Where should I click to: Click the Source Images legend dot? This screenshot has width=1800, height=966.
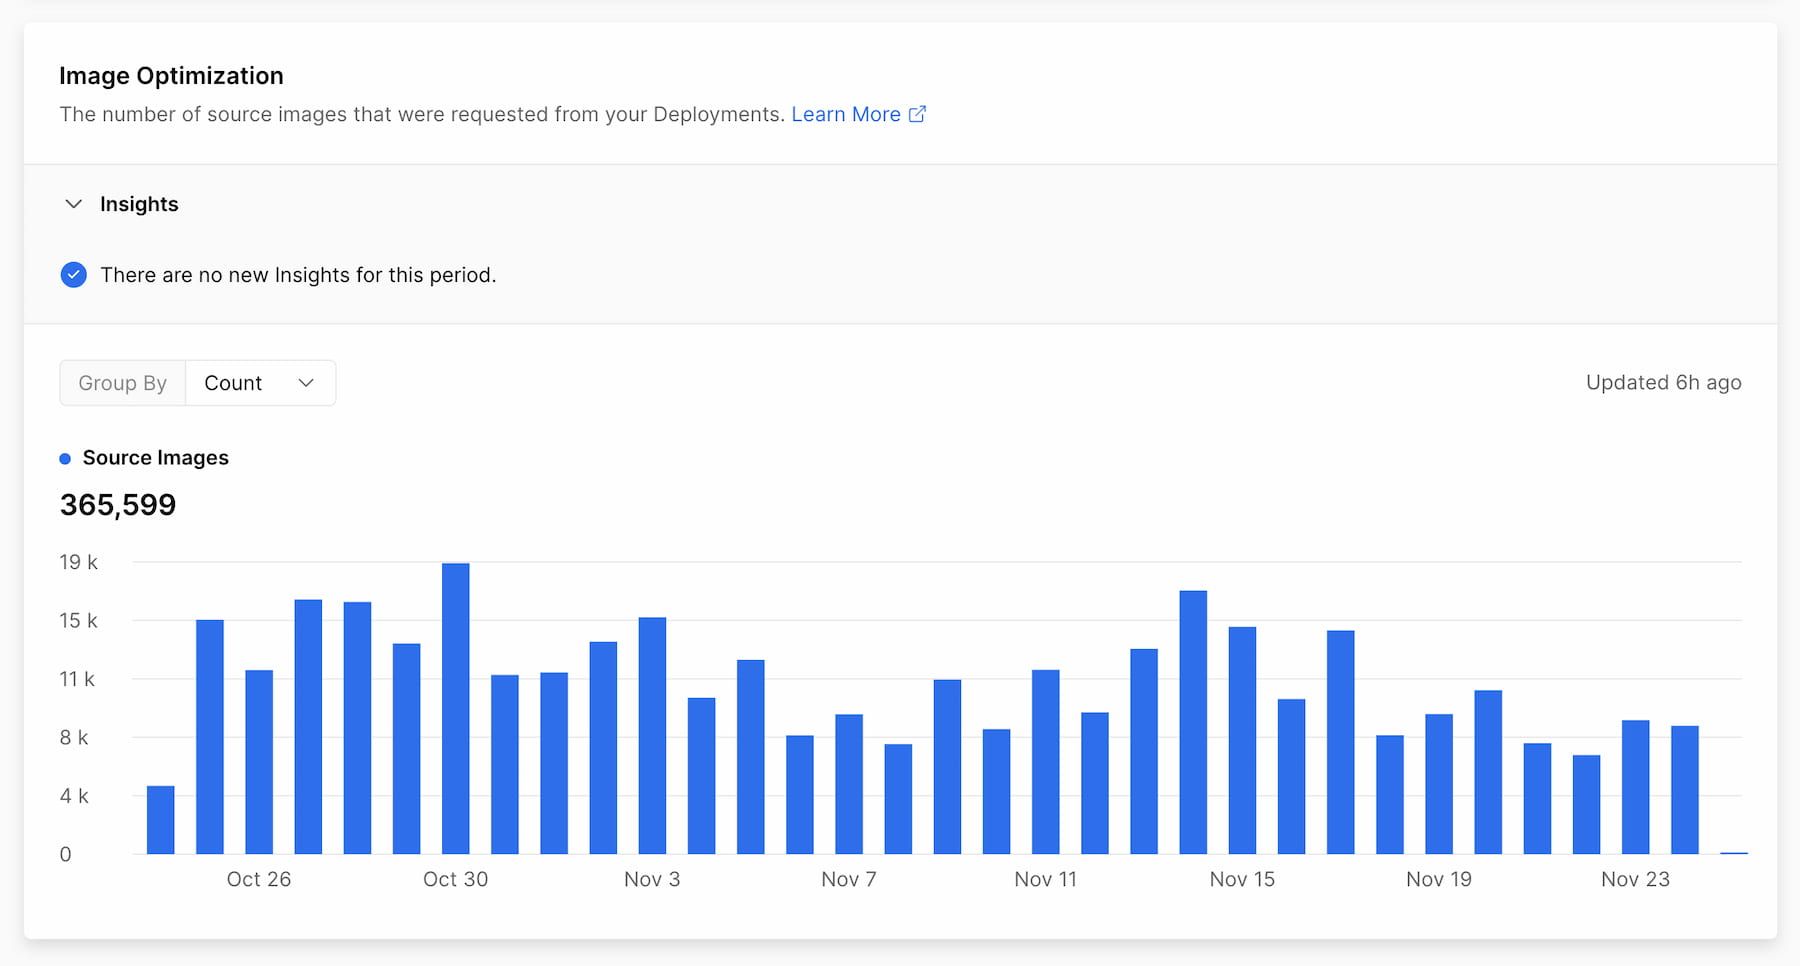click(65, 459)
